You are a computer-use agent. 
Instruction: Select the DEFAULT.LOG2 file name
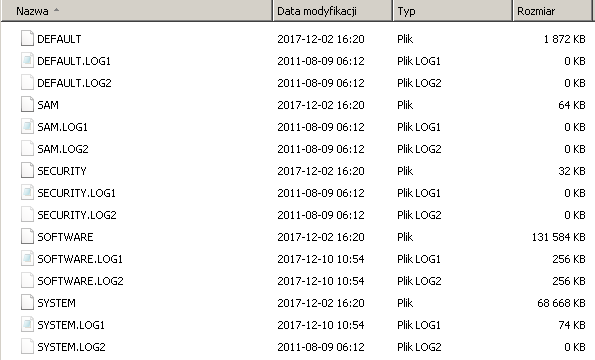[x=74, y=83]
